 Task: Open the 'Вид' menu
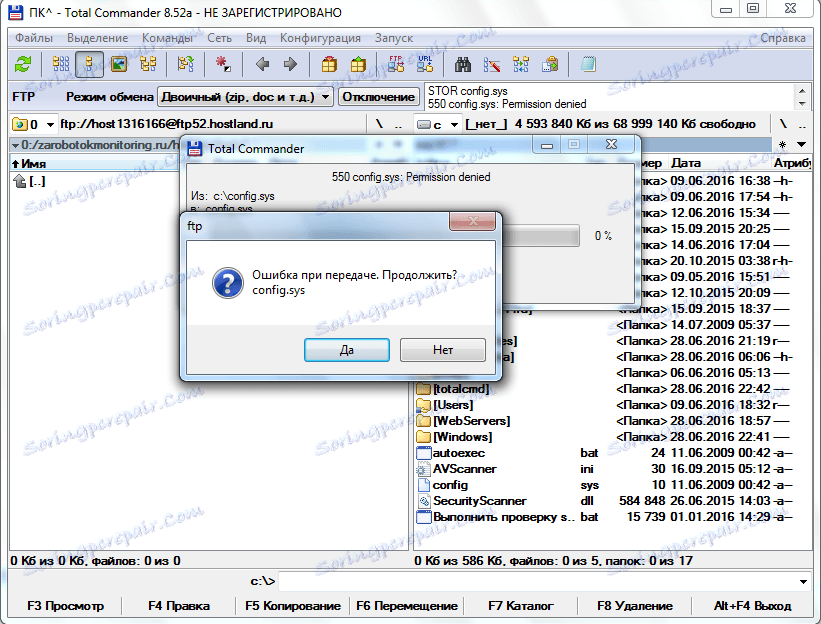pos(256,38)
